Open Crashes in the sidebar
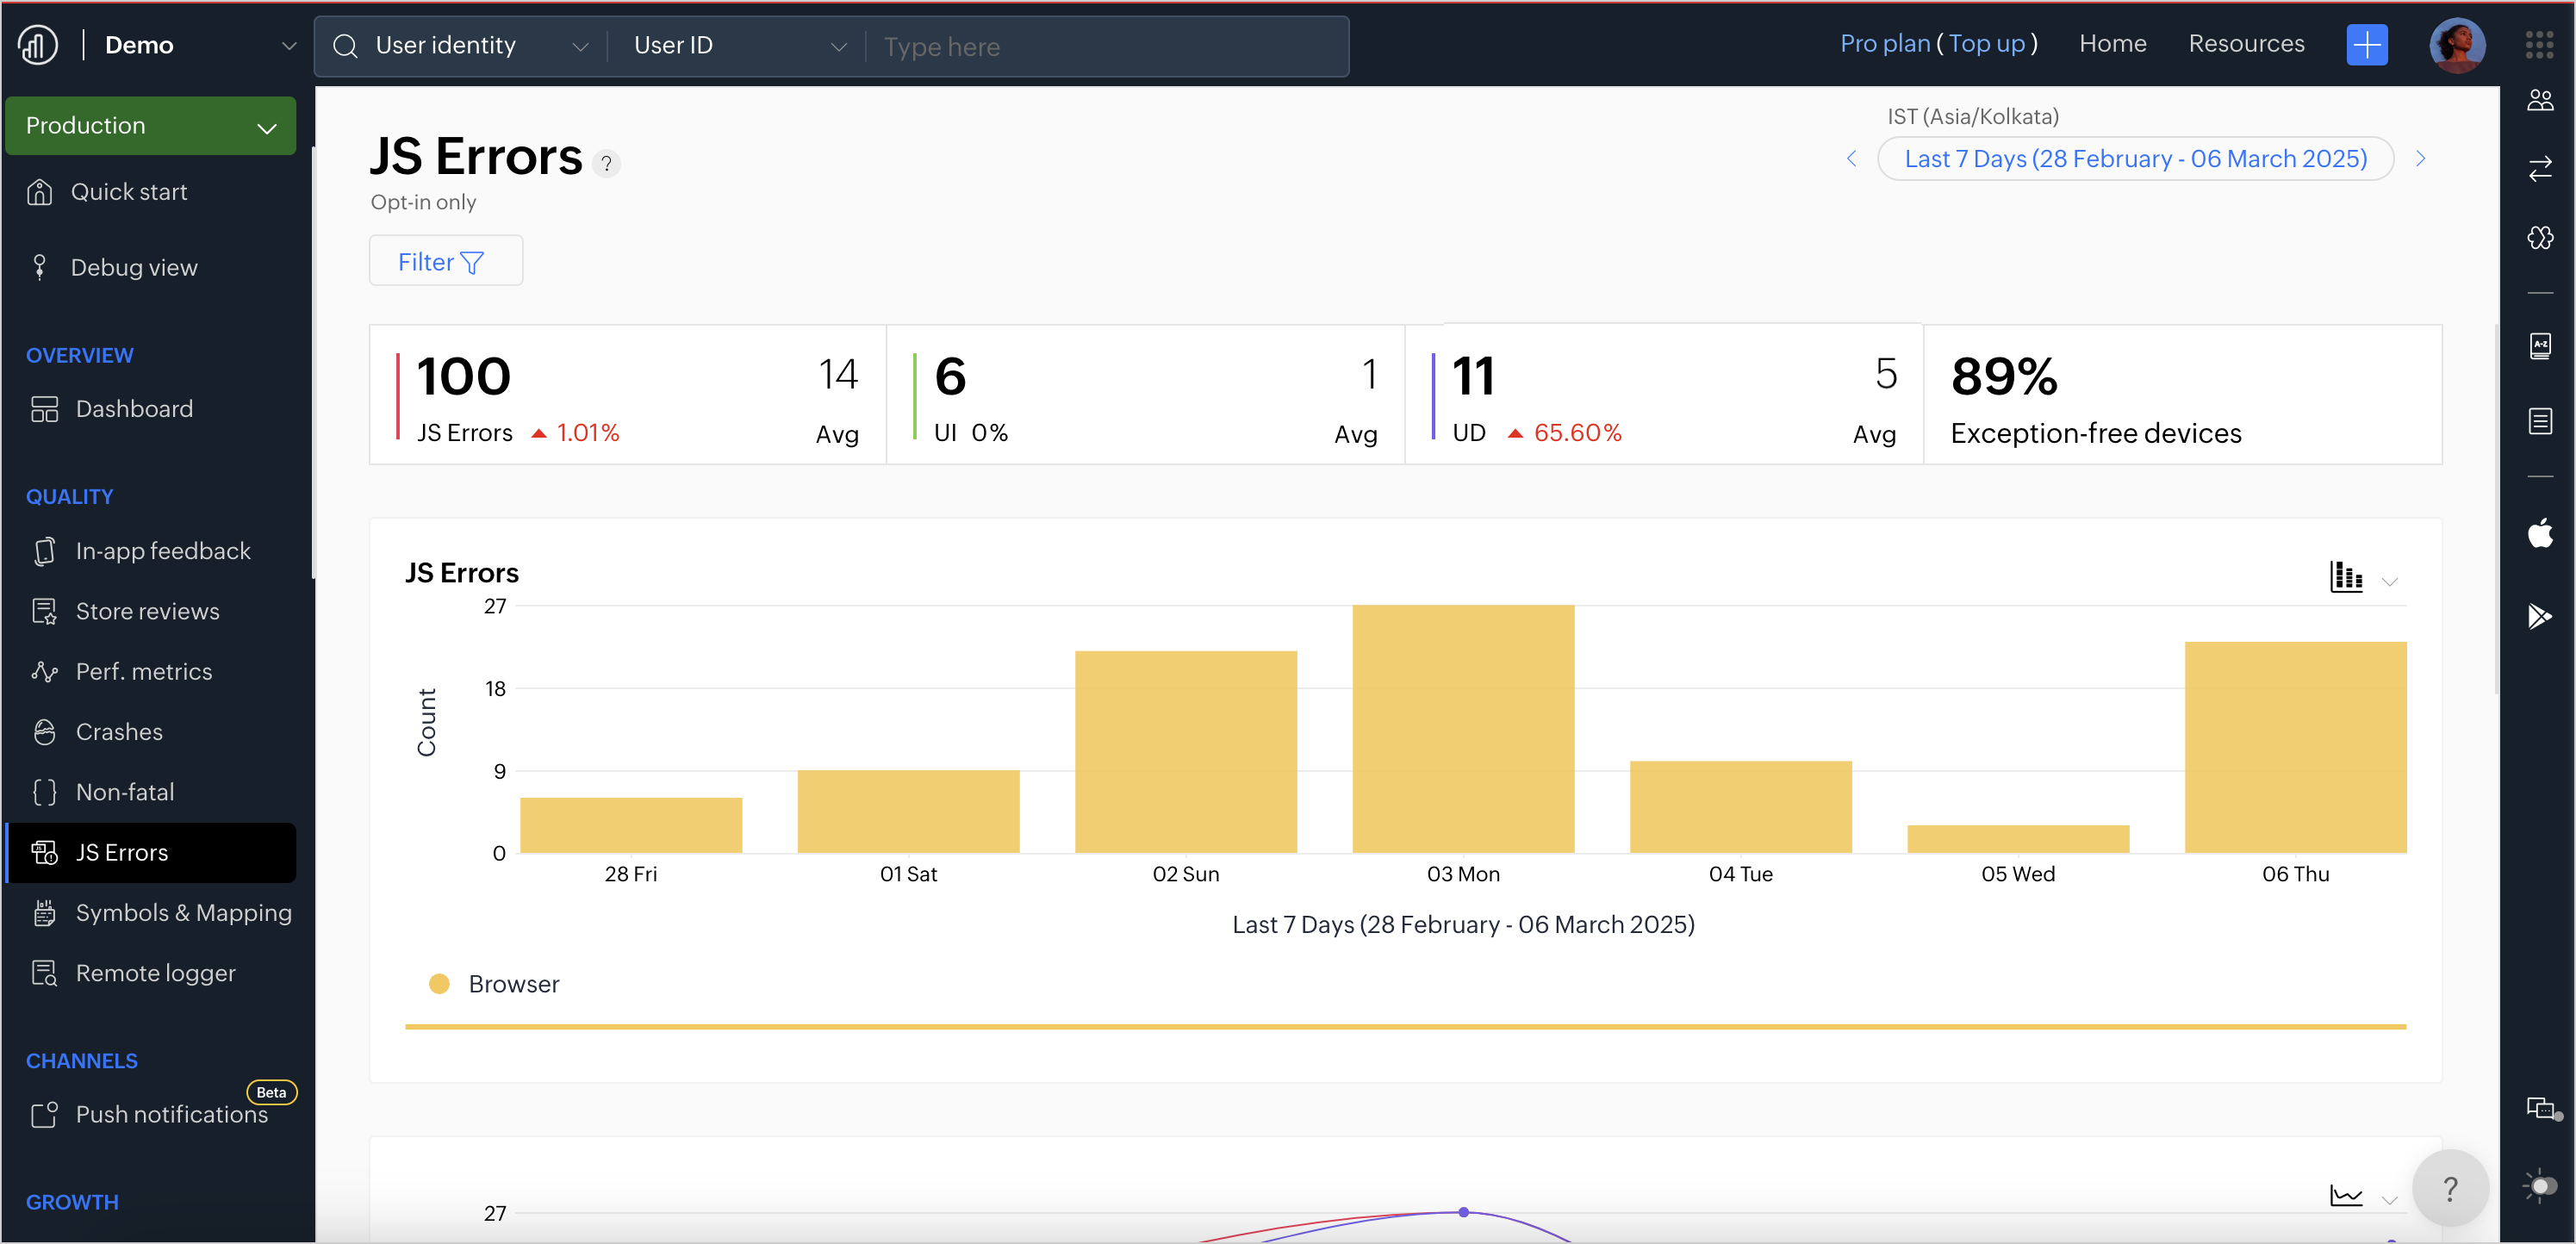Viewport: 2576px width, 1244px height. coord(119,732)
